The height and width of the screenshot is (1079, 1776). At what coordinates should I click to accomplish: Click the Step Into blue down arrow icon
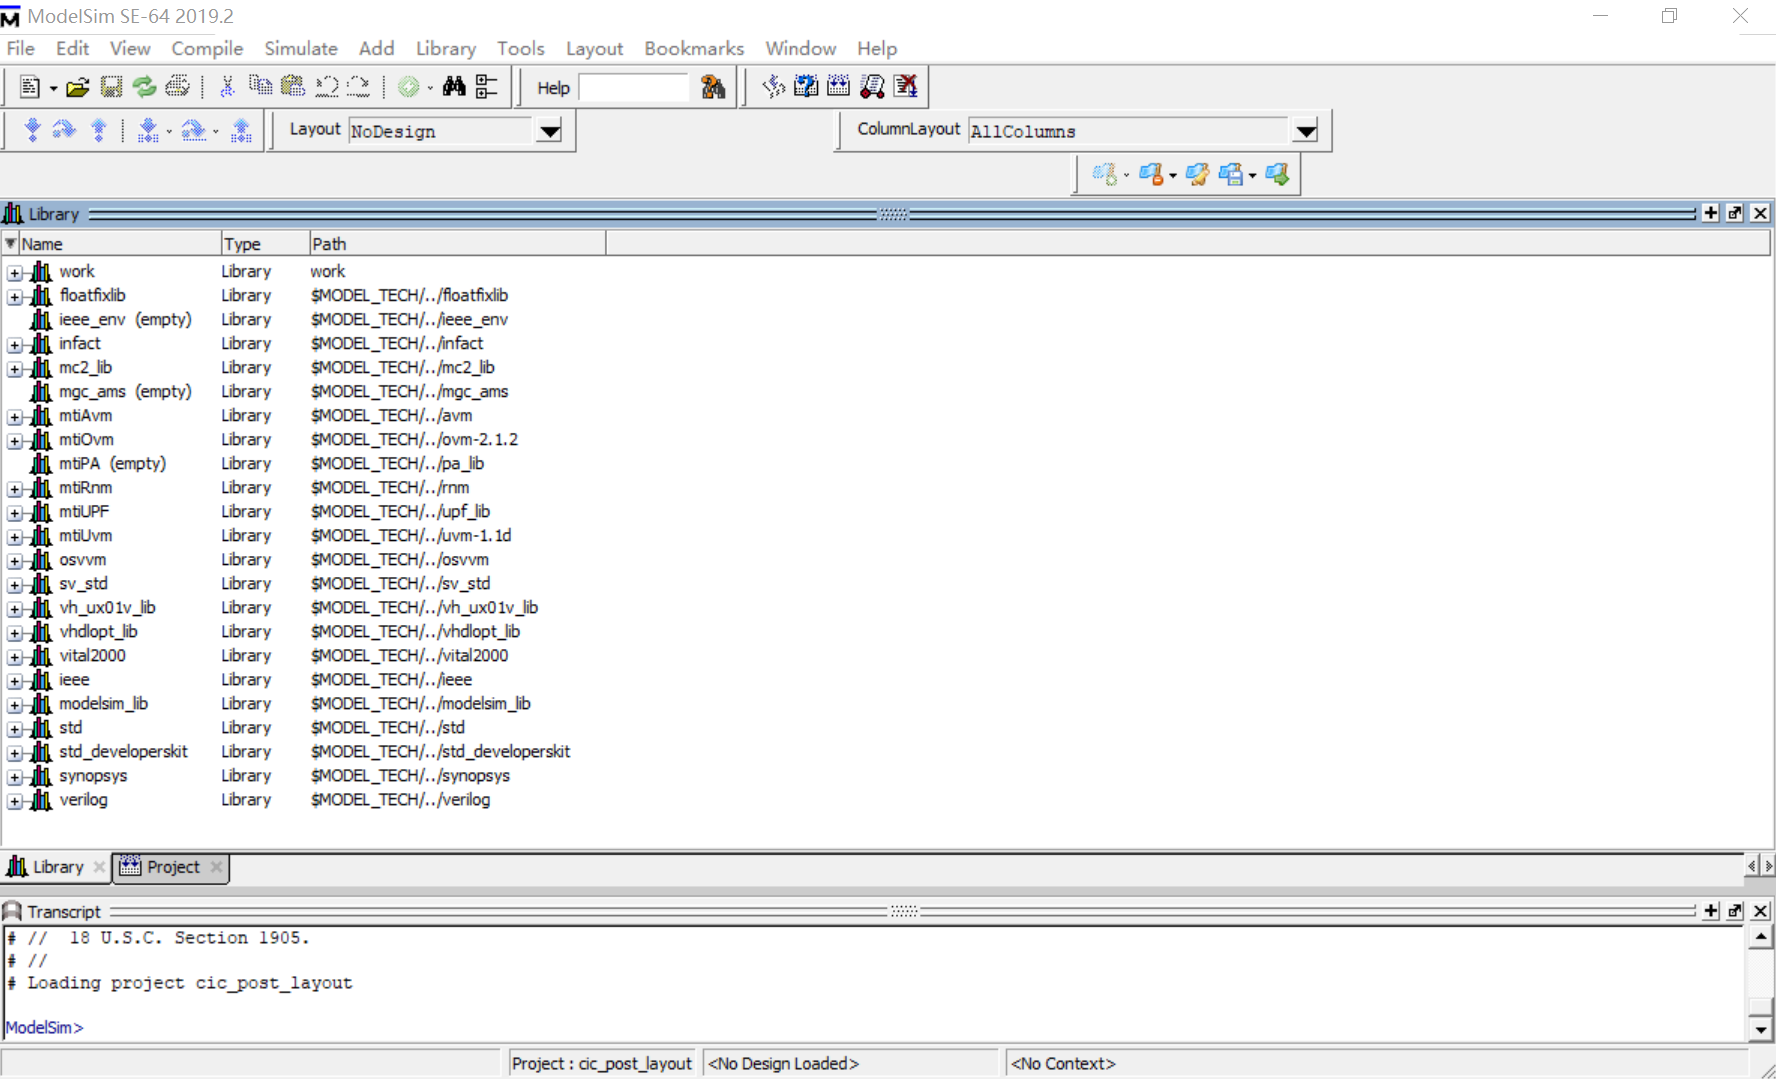click(32, 130)
